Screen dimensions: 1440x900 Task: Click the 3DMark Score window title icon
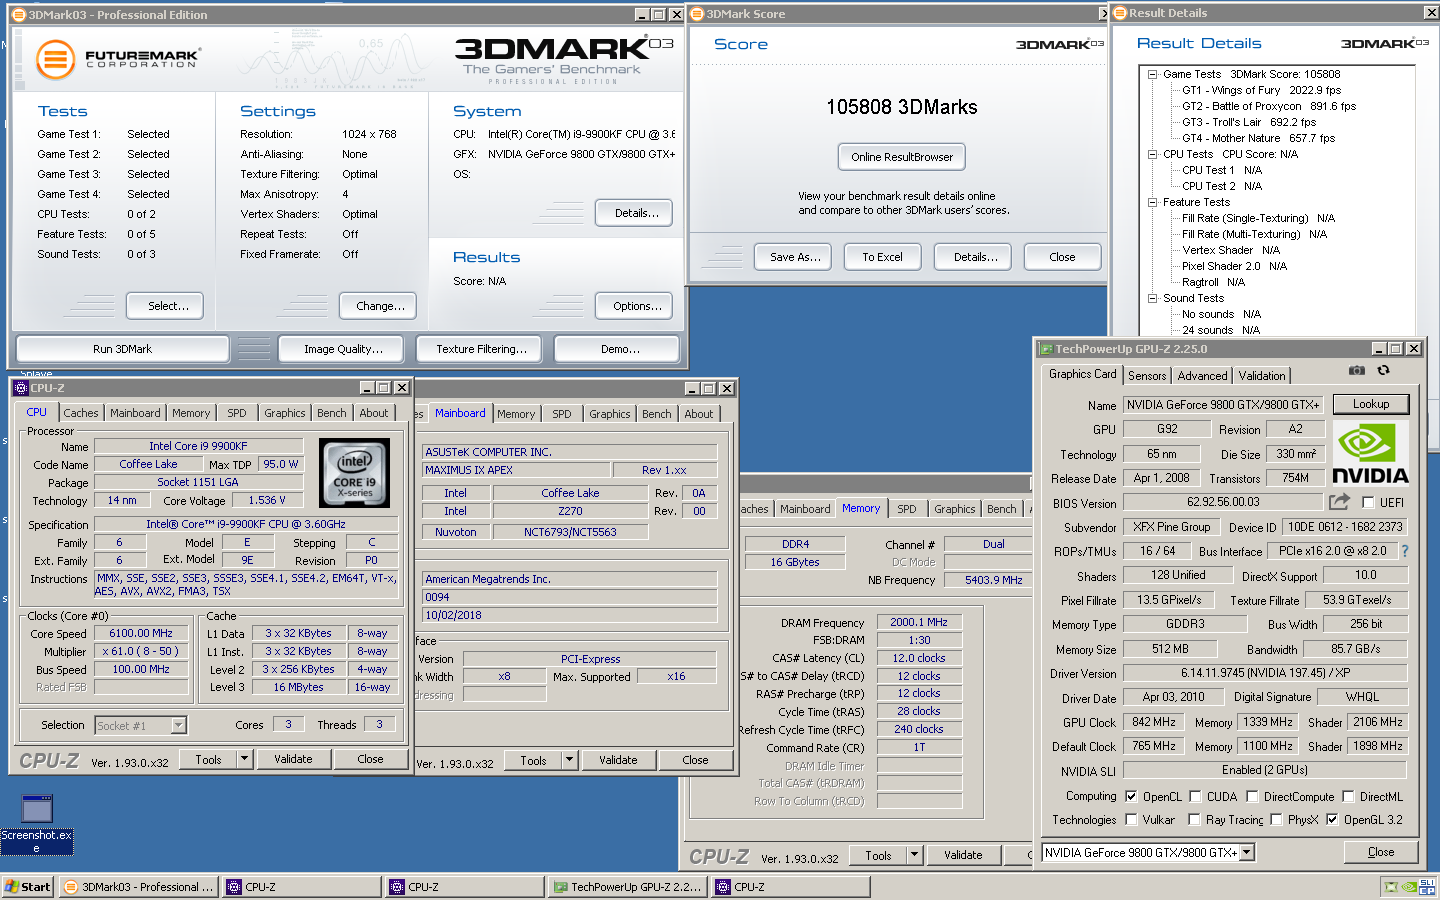point(697,13)
